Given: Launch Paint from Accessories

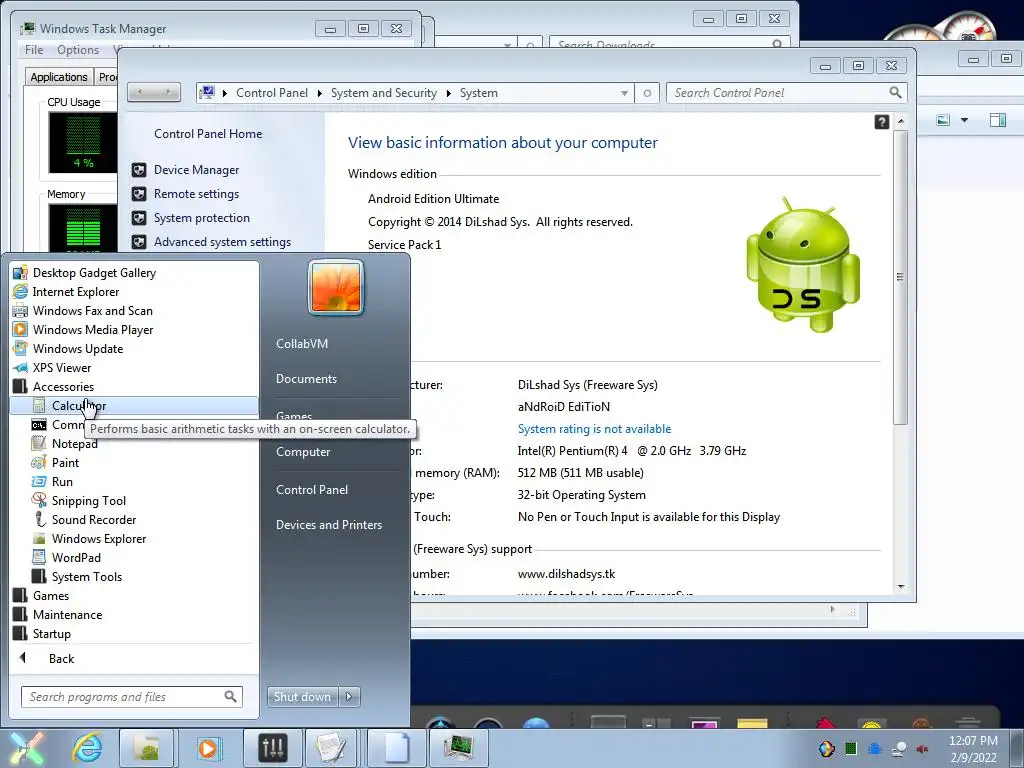Looking at the screenshot, I should coord(65,463).
